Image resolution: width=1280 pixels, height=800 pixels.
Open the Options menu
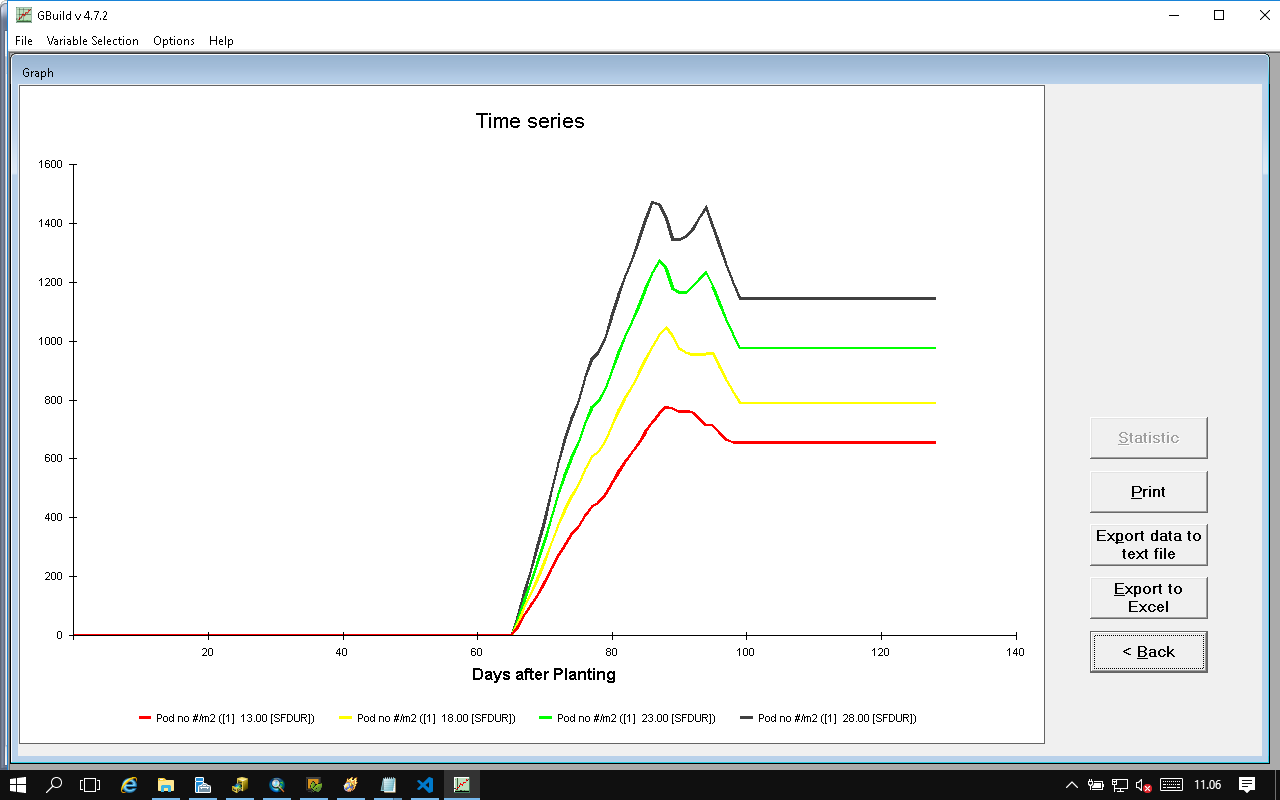174,41
